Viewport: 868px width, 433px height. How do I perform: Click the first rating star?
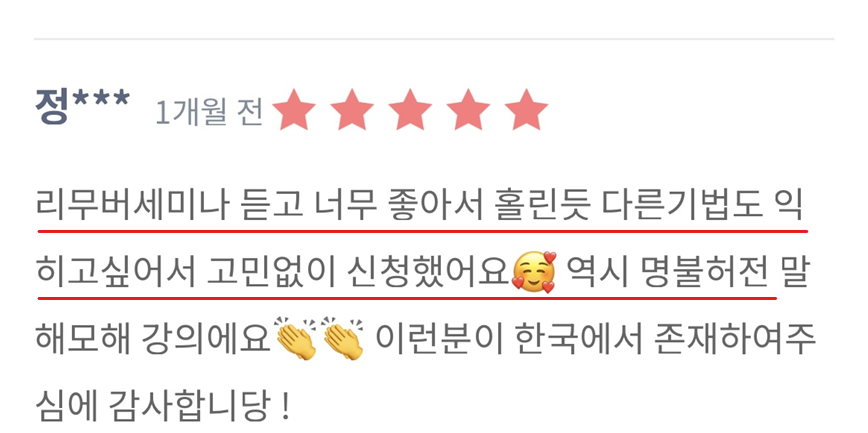(294, 110)
